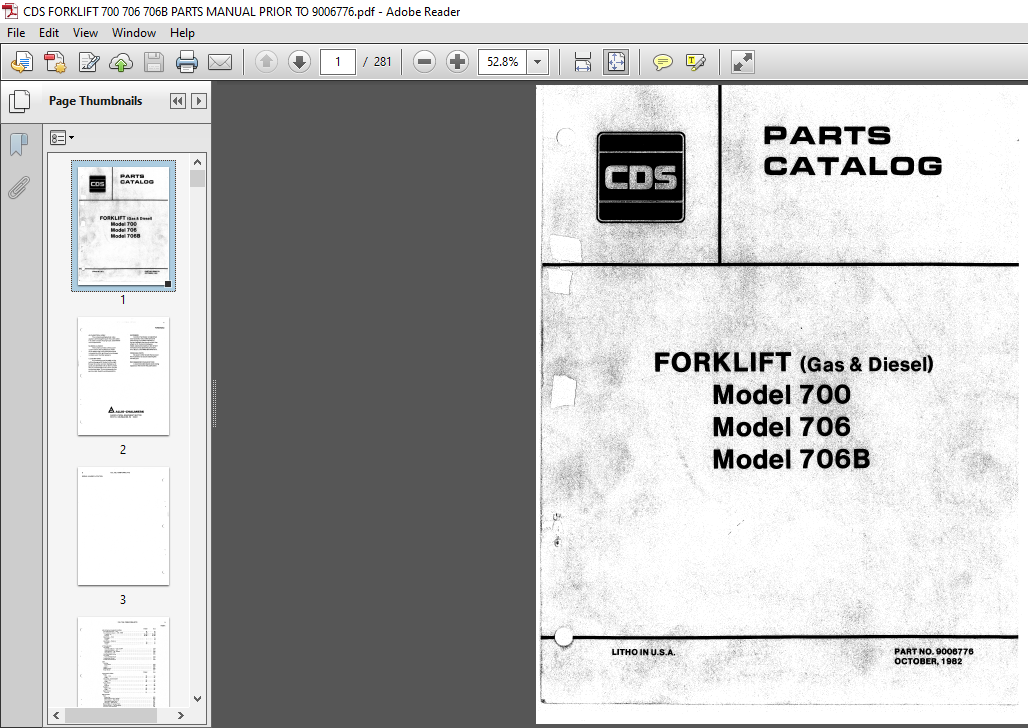Open the Bookmarks panel icon
This screenshot has width=1028, height=728.
pyautogui.click(x=19, y=144)
